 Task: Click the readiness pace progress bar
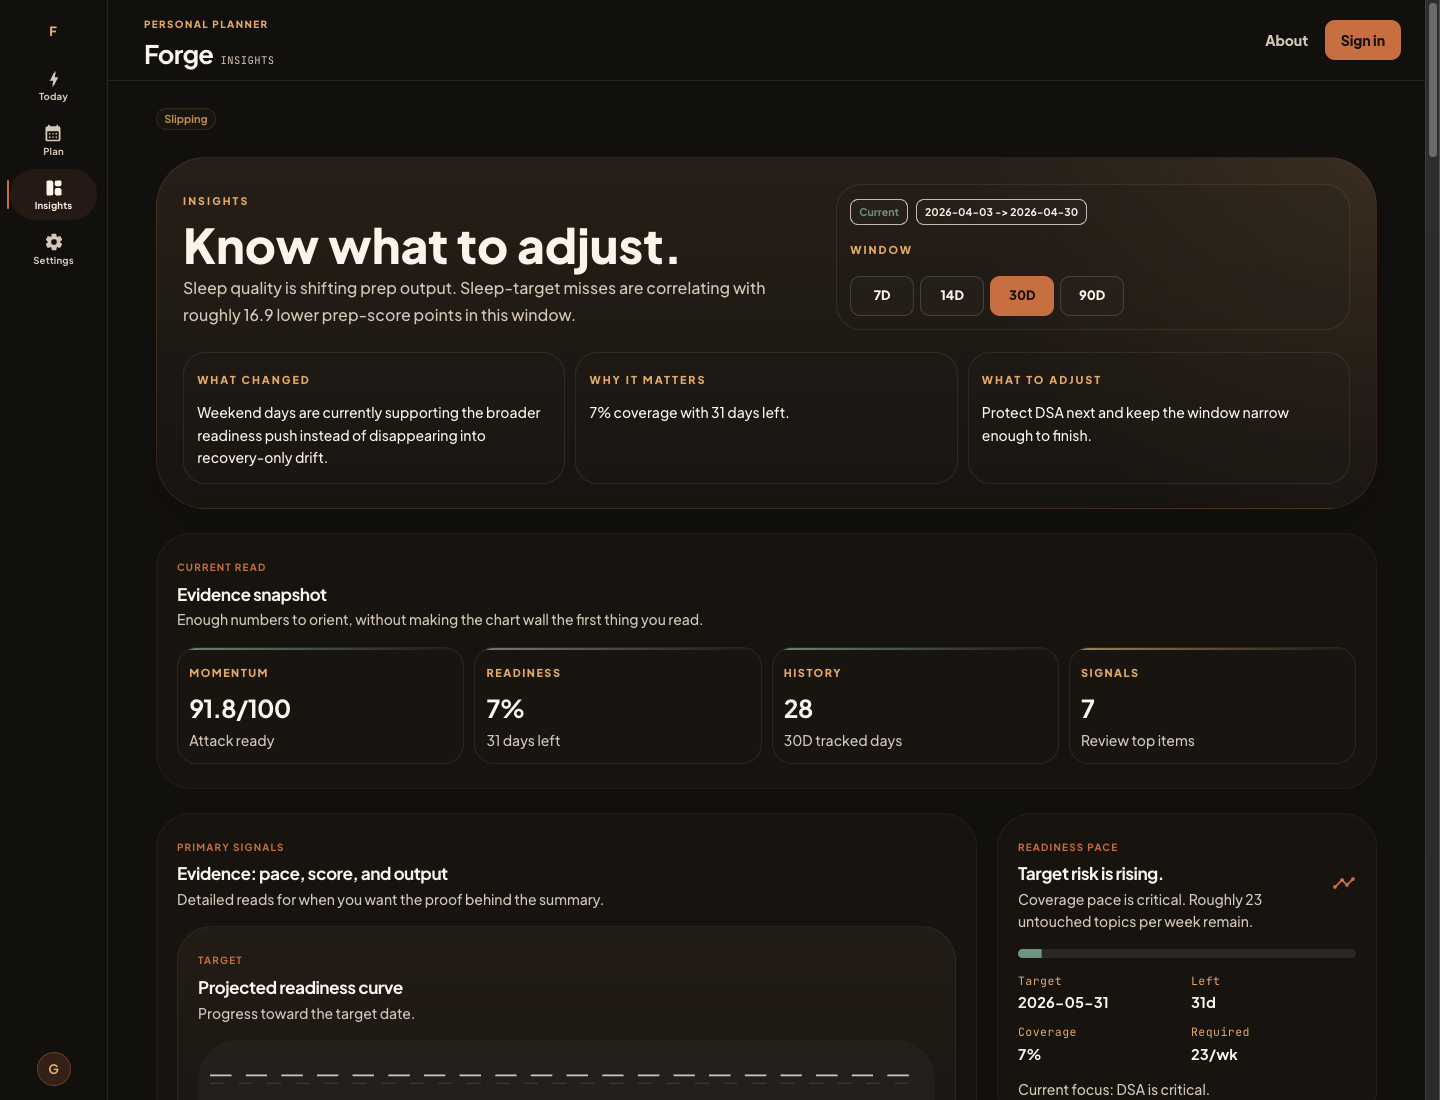coord(1187,954)
